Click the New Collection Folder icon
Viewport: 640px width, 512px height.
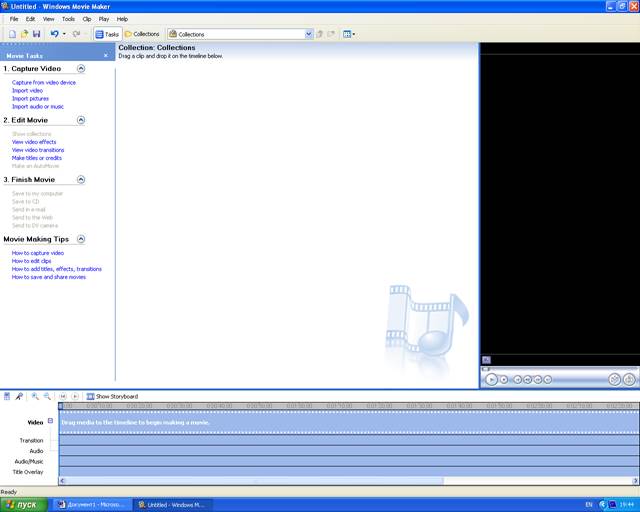(331, 34)
